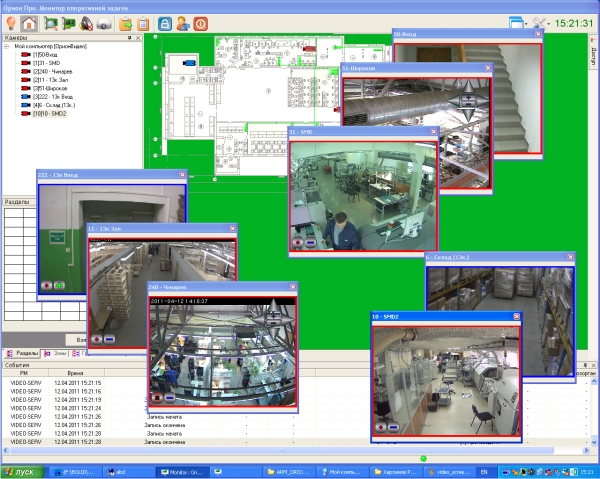Image resolution: width=600 pixels, height=479 pixels.
Task: Select camera 10 - SMD2 in tree
Action: [x=50, y=114]
